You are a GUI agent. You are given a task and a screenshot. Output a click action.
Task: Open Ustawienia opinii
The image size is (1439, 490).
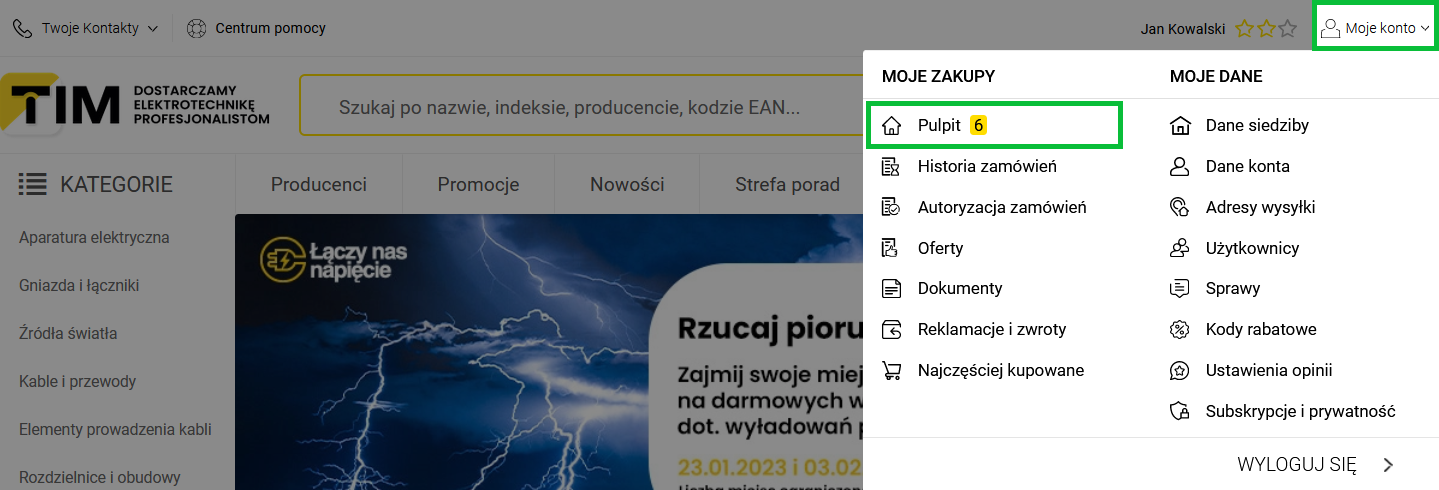(x=1269, y=370)
